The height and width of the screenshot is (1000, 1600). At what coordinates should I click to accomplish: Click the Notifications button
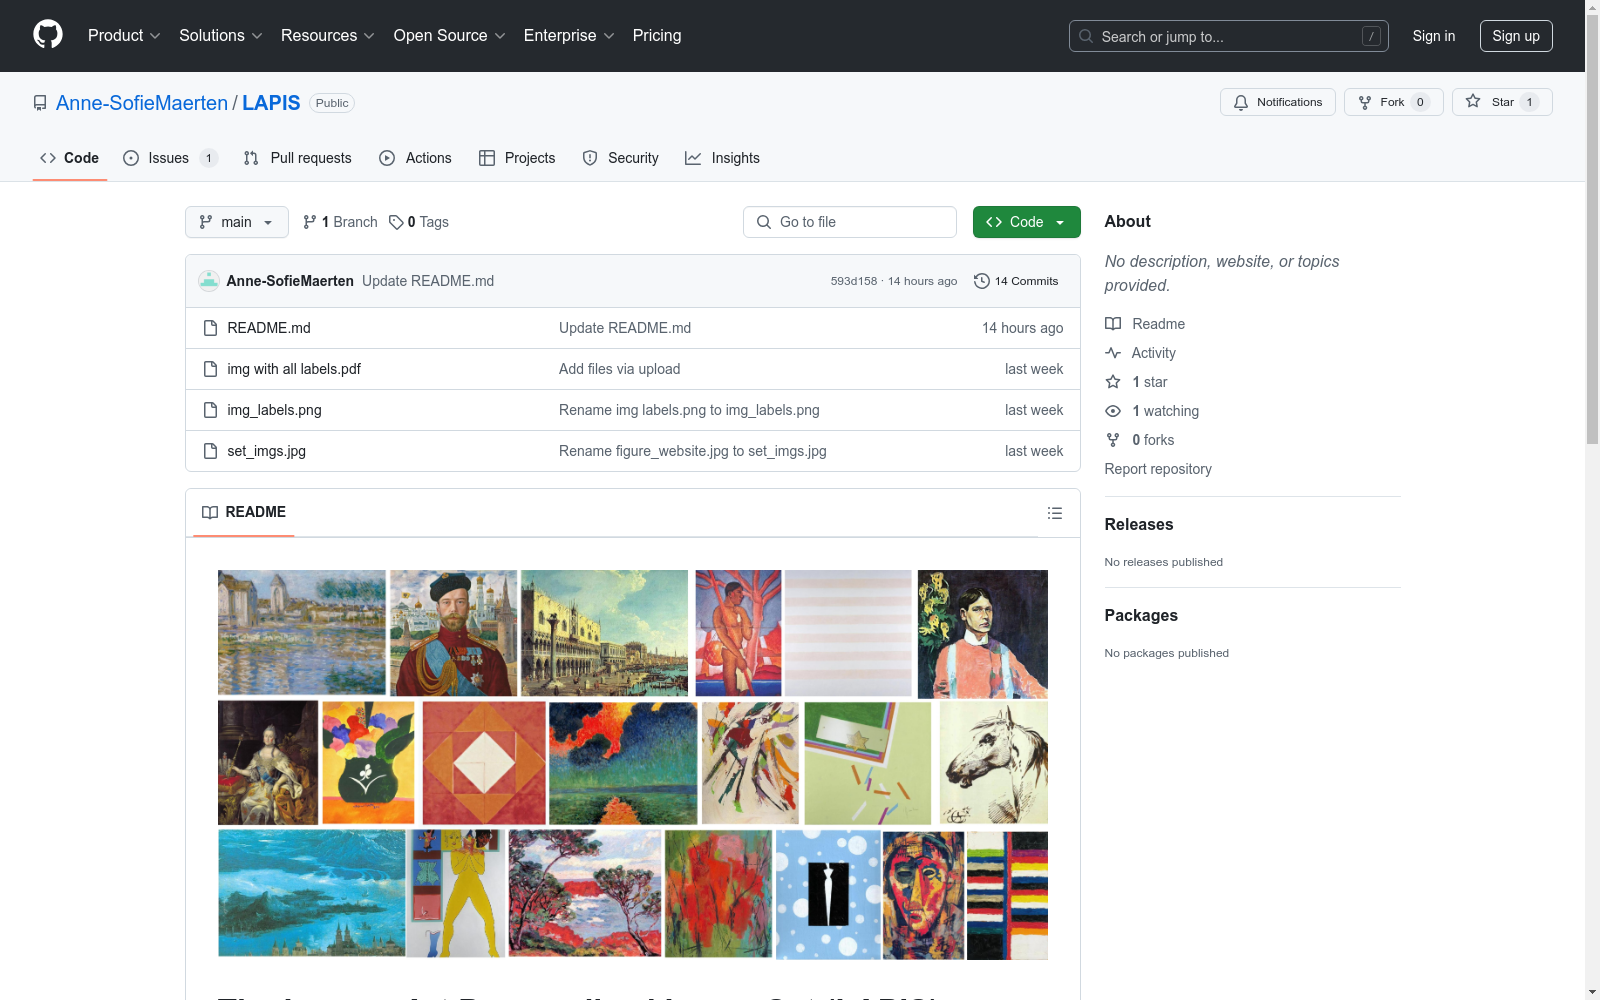[1278, 102]
